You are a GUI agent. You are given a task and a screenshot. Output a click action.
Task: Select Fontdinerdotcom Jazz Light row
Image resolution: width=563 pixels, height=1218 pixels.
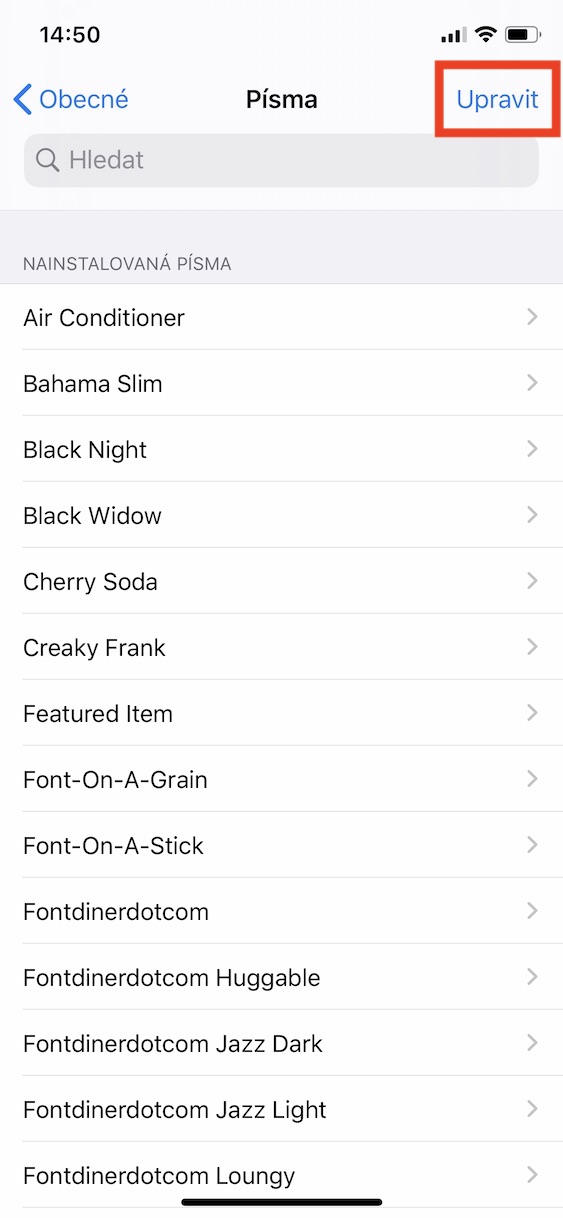click(281, 1109)
